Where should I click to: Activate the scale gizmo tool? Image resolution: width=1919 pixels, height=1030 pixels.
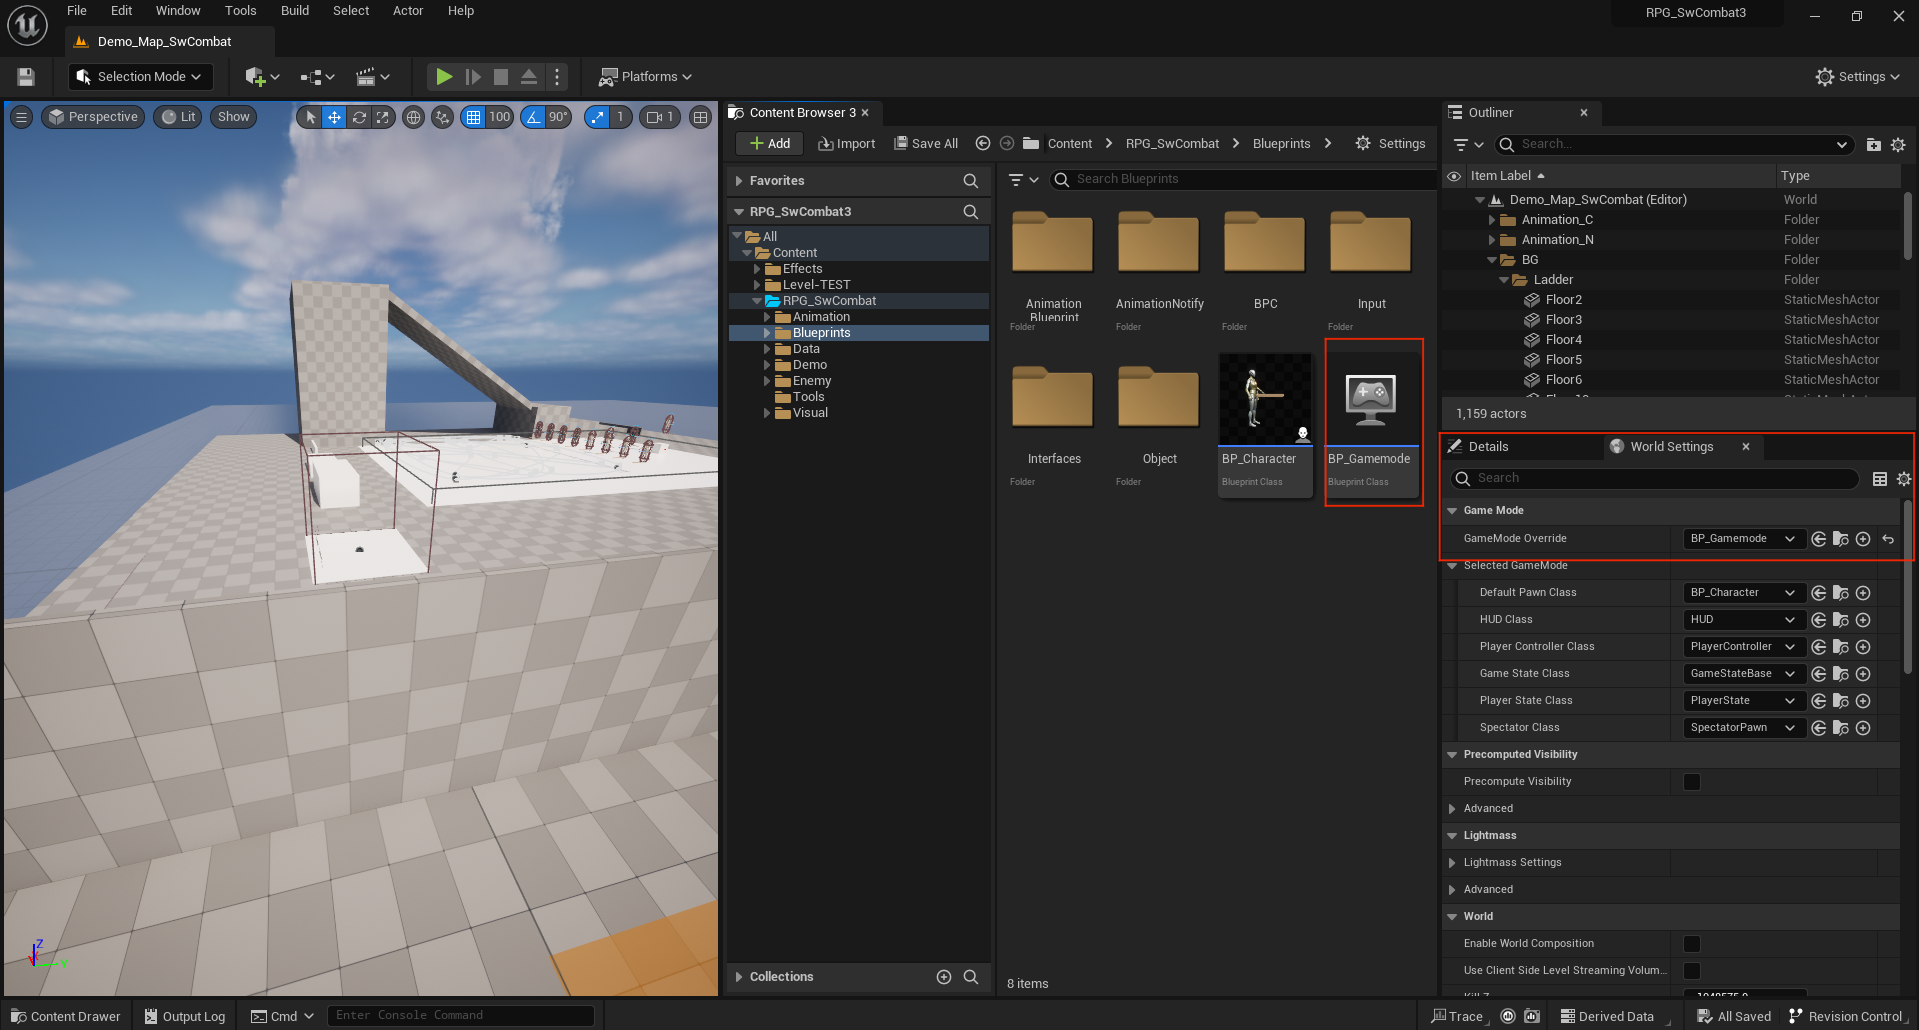[382, 117]
